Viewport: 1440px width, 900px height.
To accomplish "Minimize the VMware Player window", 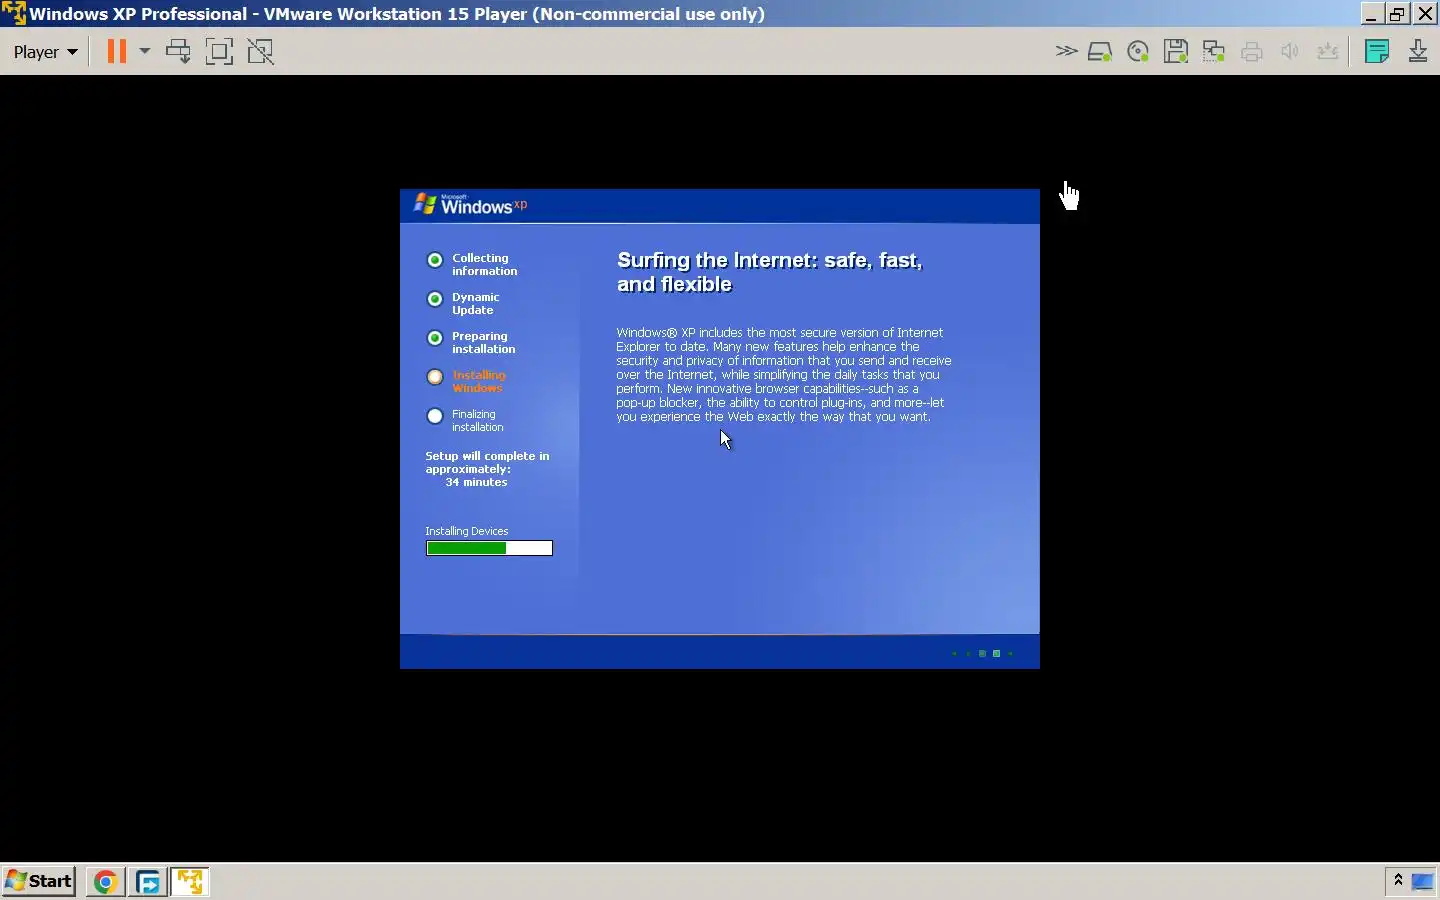I will tap(1372, 13).
